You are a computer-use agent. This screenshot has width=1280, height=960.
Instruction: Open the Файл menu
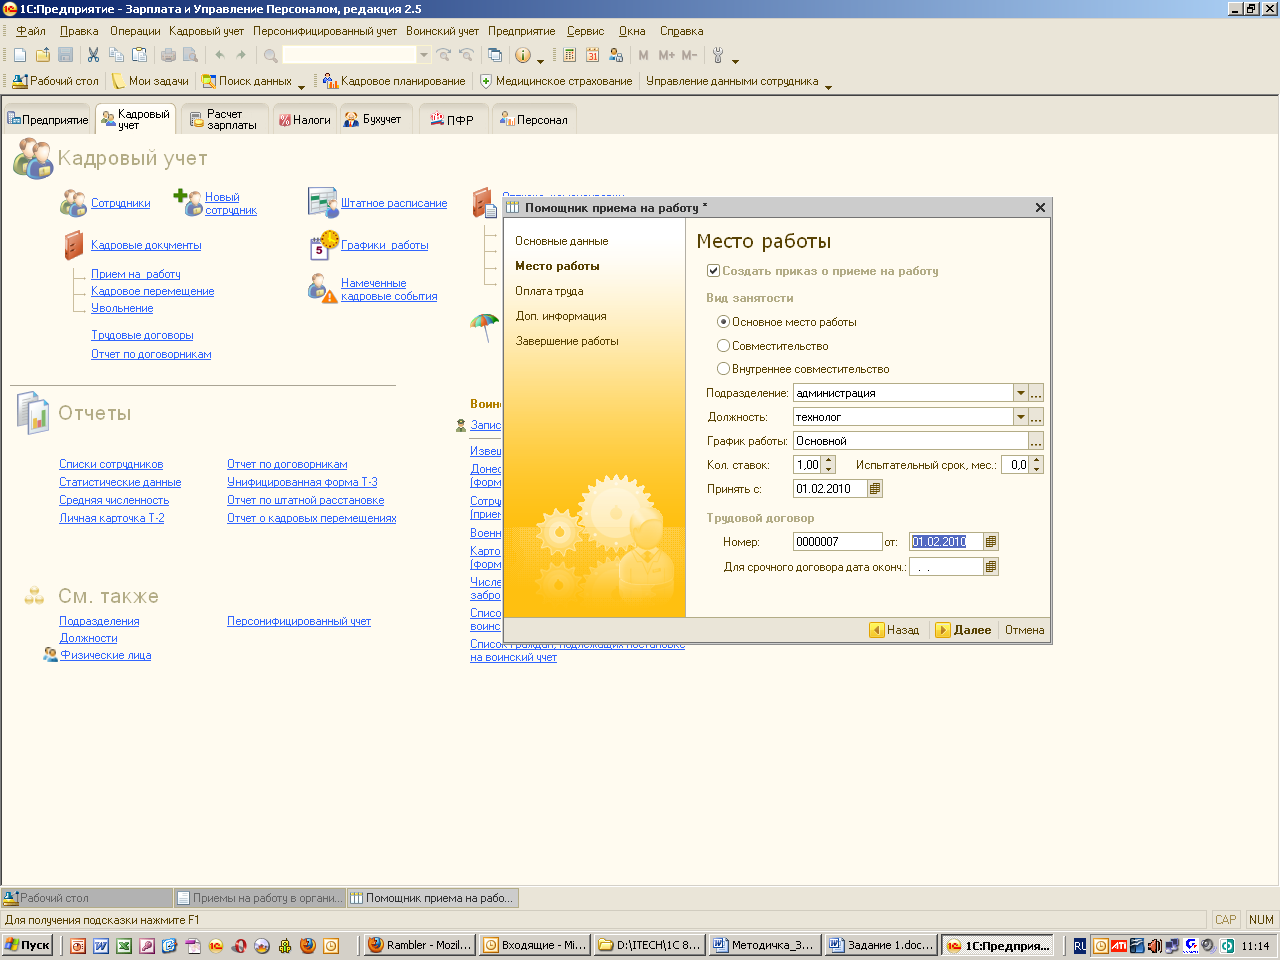31,31
